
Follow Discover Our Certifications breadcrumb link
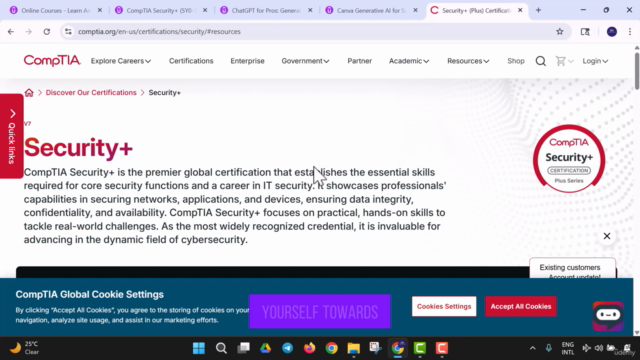pyautogui.click(x=91, y=93)
